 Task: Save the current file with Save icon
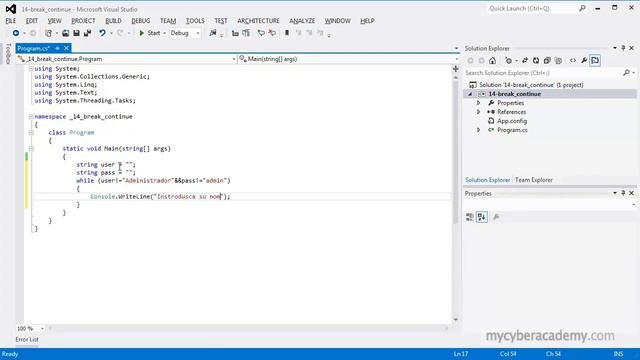coord(76,33)
